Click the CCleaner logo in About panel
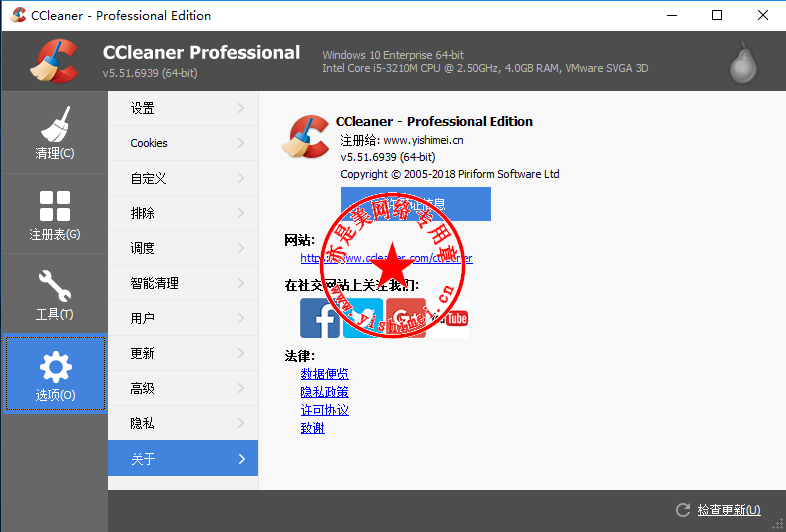Image resolution: width=786 pixels, height=532 pixels. 306,136
